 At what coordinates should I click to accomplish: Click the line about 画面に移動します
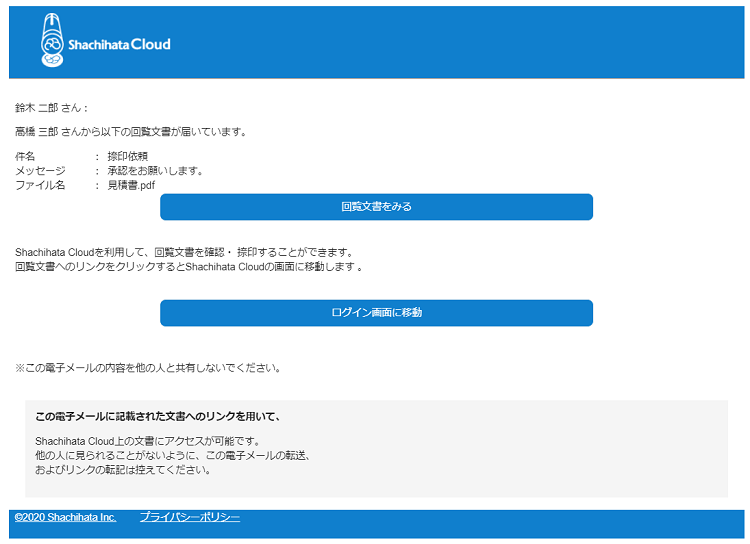188,266
